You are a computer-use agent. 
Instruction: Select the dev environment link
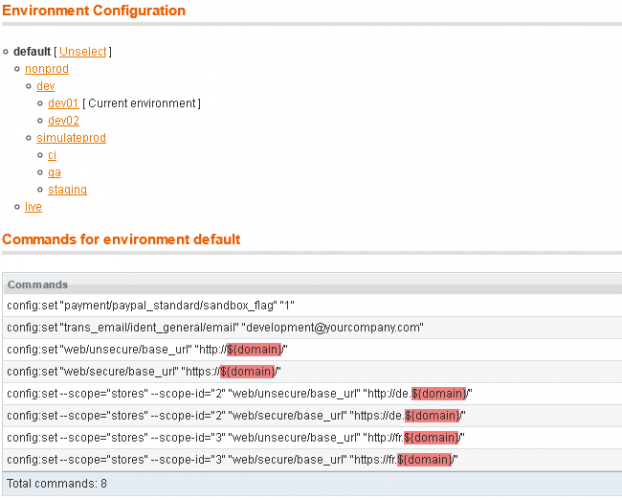click(x=46, y=86)
